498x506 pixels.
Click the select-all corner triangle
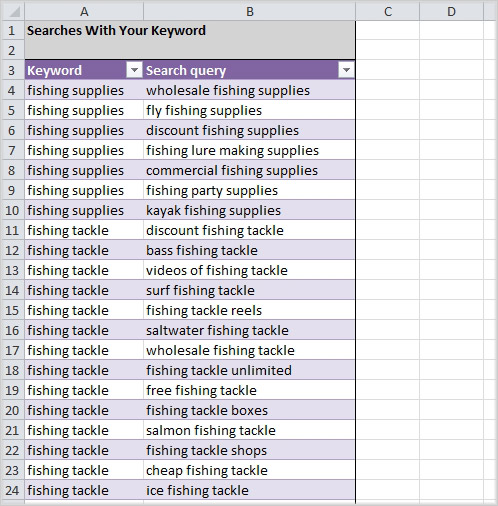pos(13,12)
